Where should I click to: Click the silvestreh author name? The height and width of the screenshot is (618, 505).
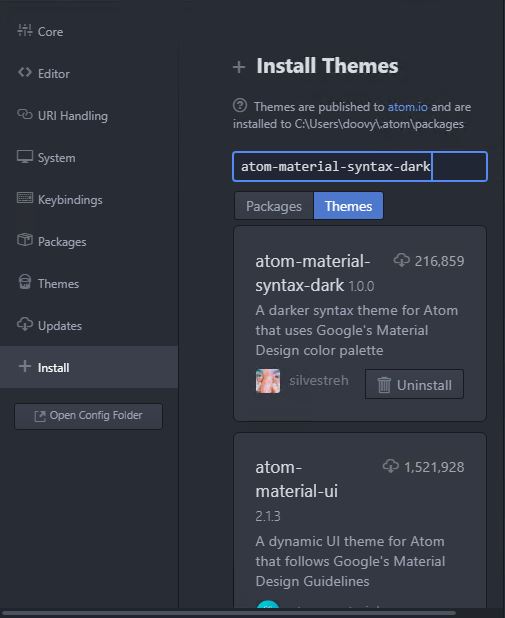click(x=319, y=381)
